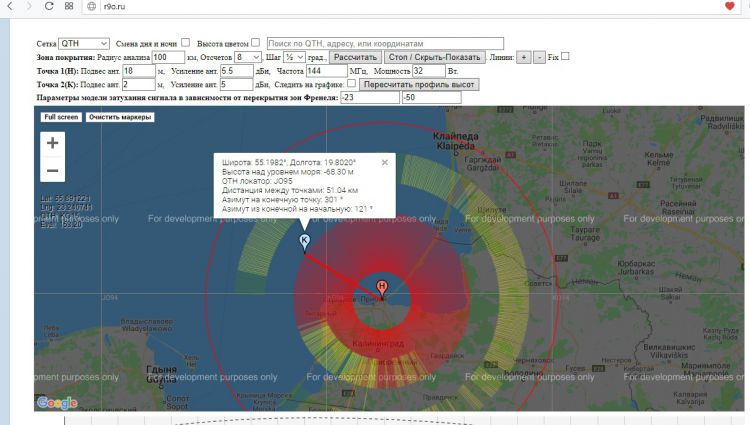Click the Дистанция между точками popup line
Viewport: 750px width, 425px height.
[x=290, y=190]
